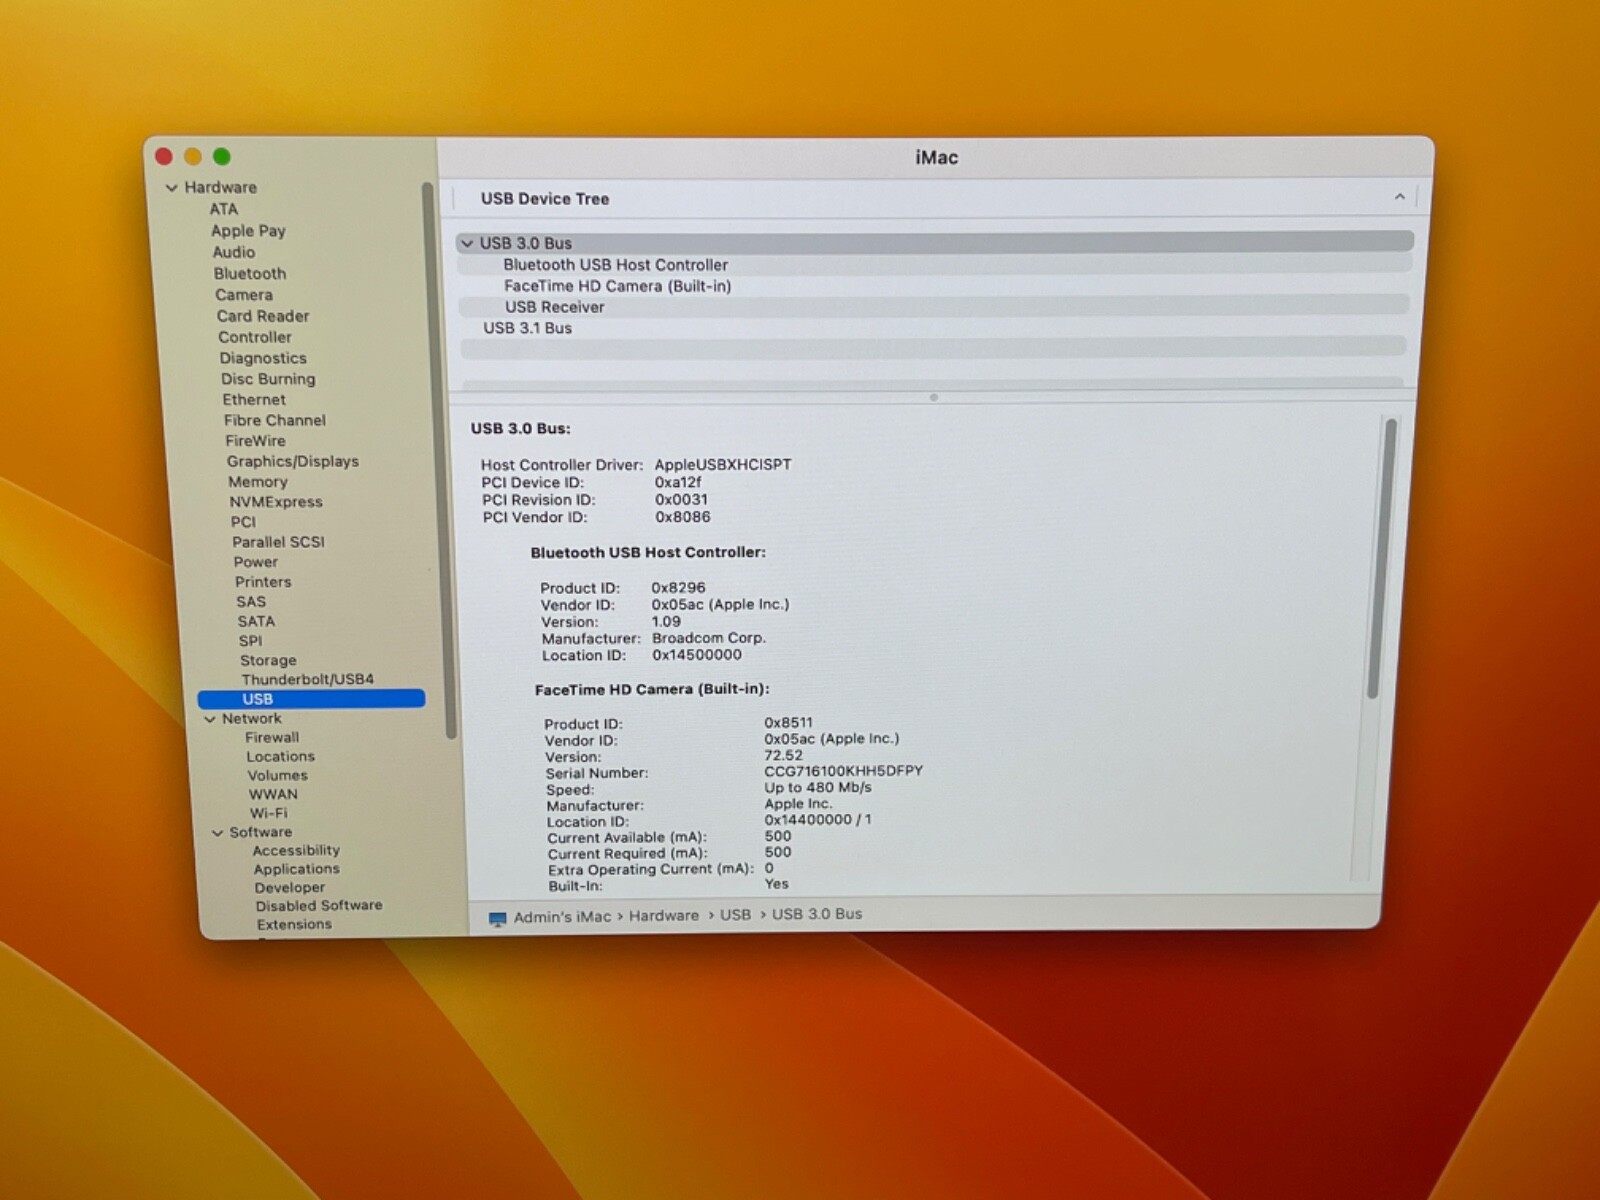The height and width of the screenshot is (1200, 1600).
Task: Click the Broadcom Corp. manufacturer value
Action: tap(709, 638)
